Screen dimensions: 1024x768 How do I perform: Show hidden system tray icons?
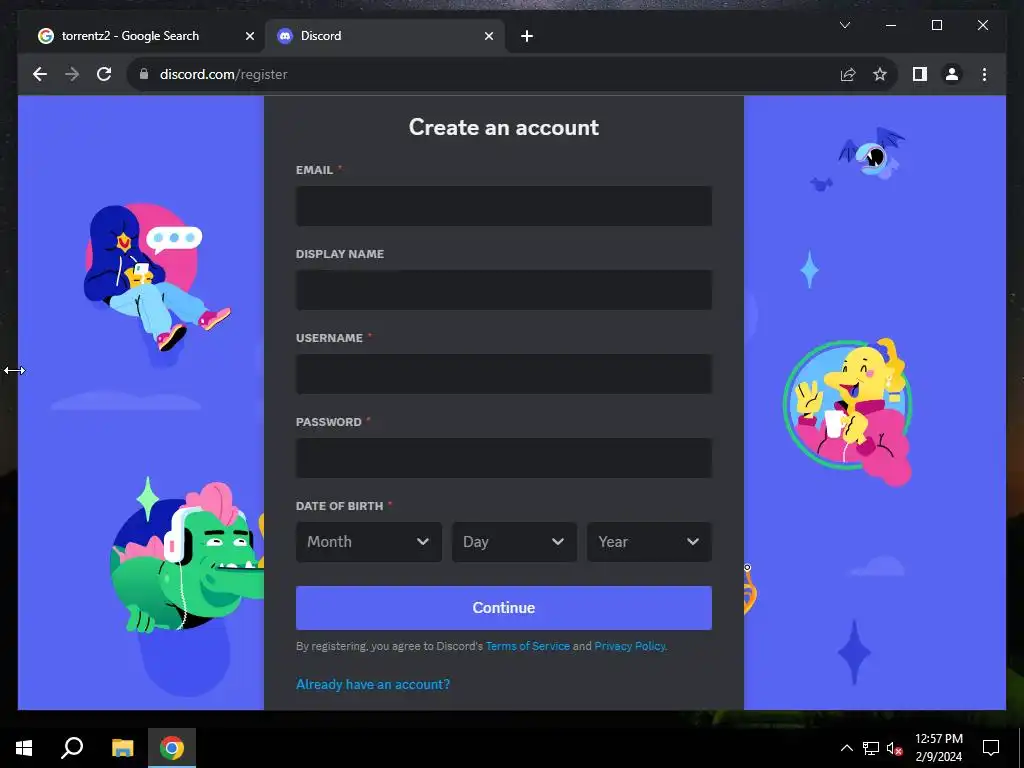pyautogui.click(x=846, y=748)
